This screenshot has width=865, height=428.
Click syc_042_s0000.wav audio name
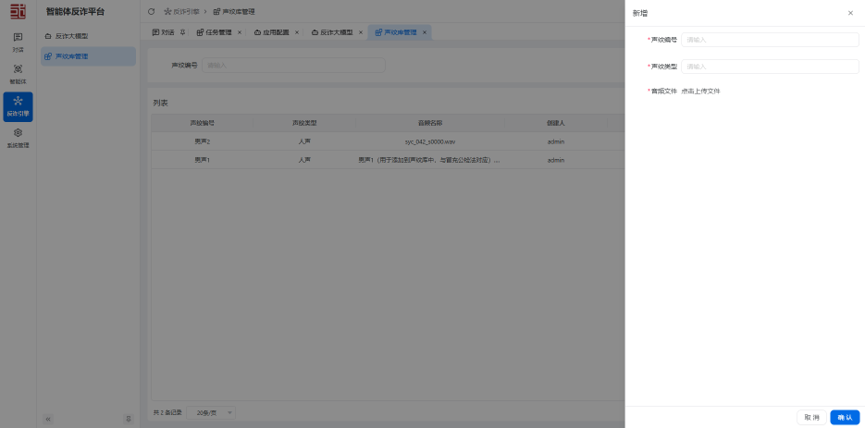[x=430, y=142]
